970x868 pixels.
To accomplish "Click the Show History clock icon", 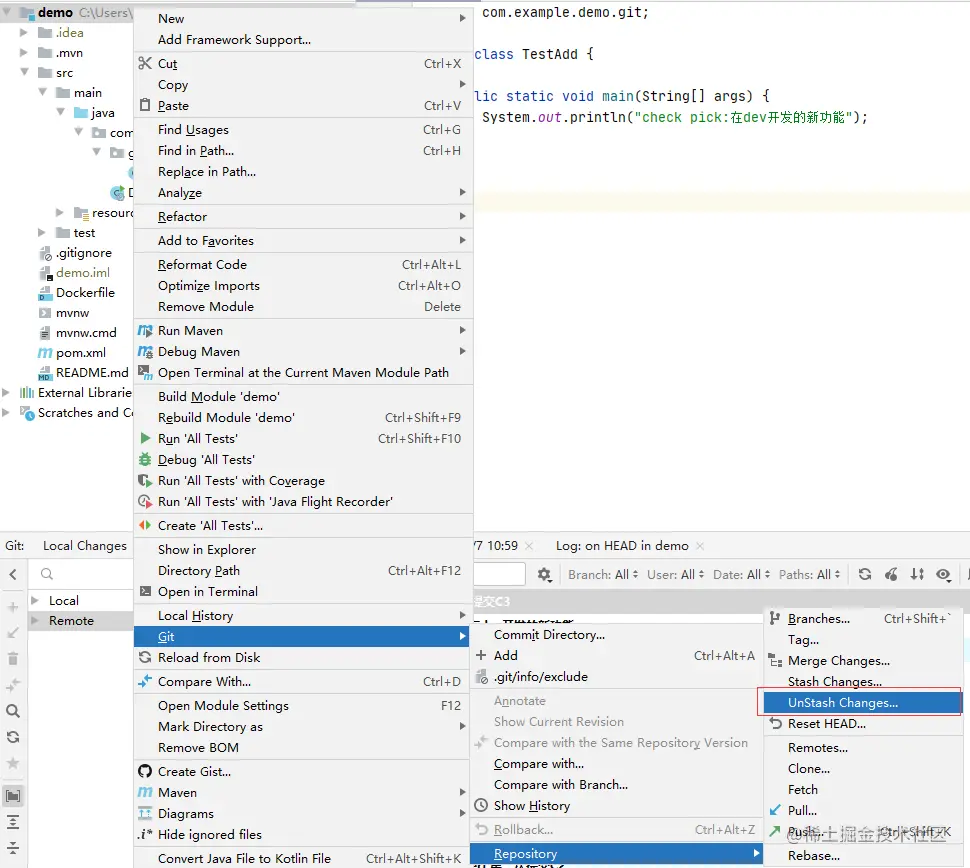I will click(x=481, y=806).
